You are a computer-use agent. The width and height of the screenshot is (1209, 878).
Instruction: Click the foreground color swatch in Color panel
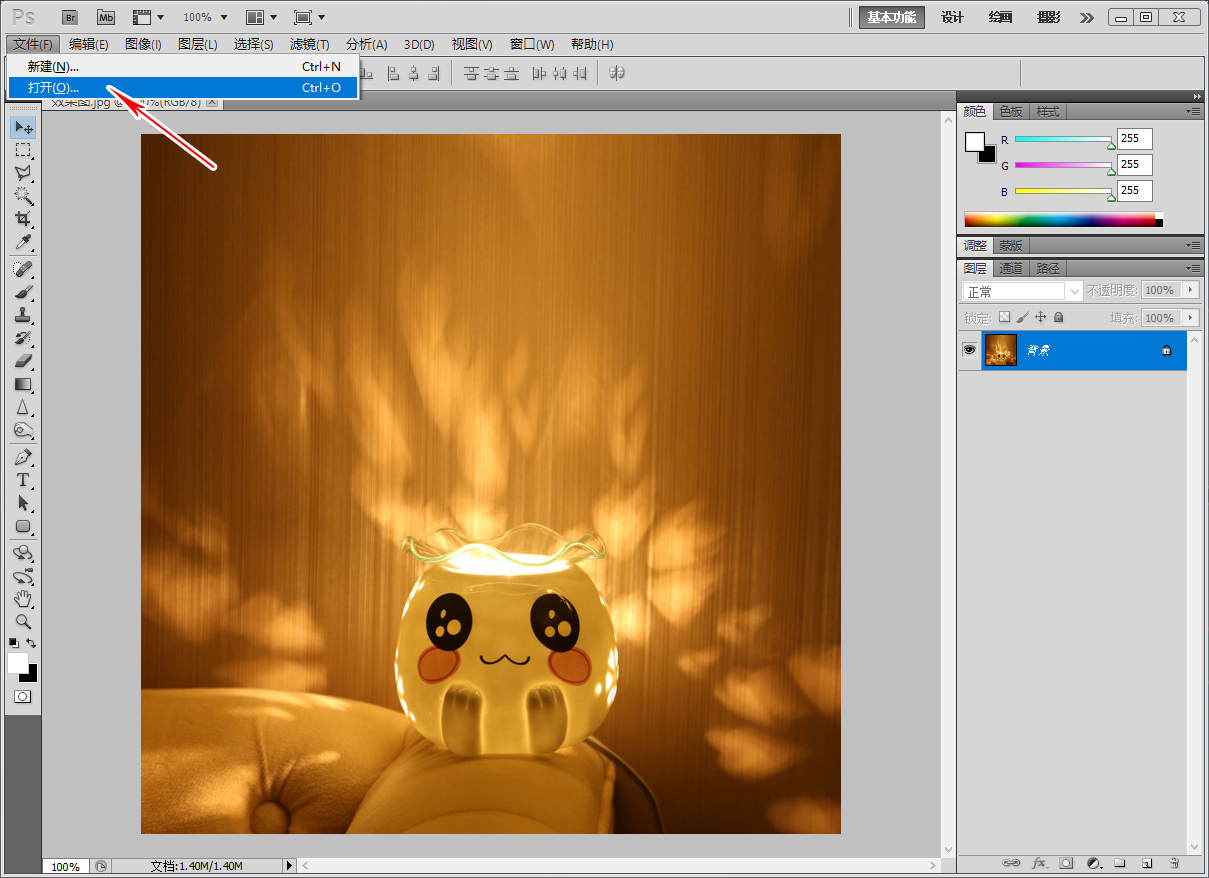tap(974, 142)
